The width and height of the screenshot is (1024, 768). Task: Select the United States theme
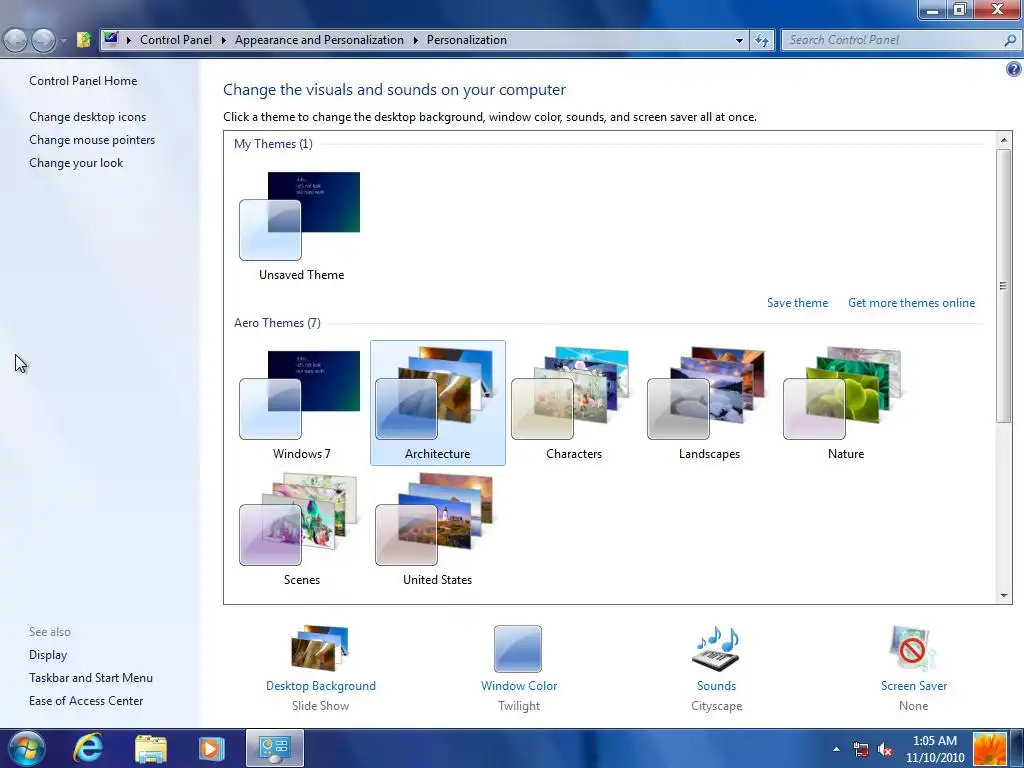(438, 529)
